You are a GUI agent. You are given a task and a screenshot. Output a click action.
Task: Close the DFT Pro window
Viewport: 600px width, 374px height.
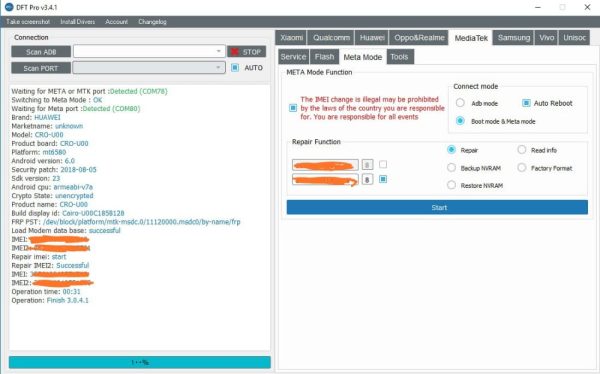click(587, 7)
